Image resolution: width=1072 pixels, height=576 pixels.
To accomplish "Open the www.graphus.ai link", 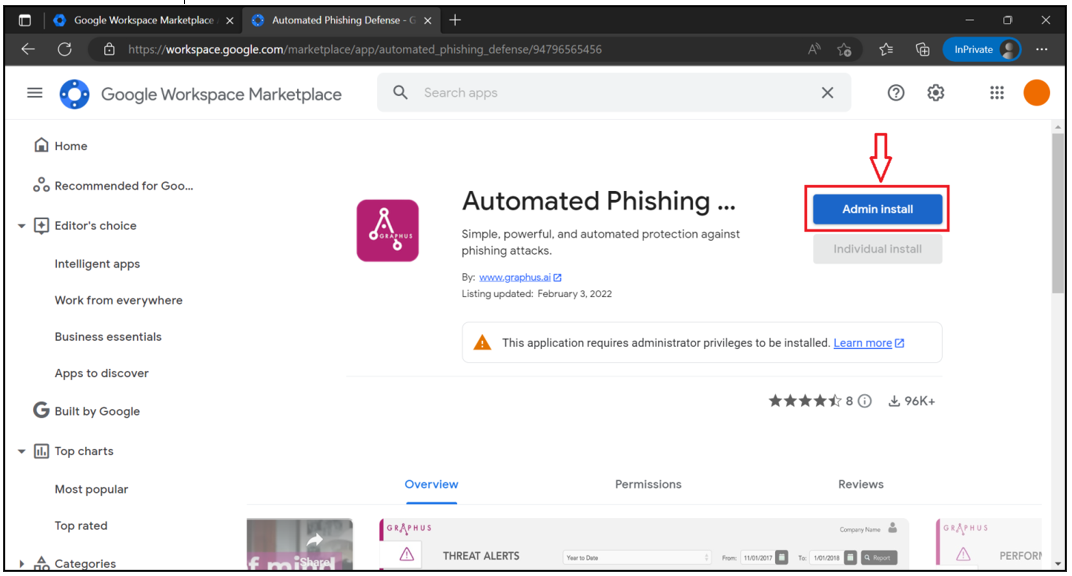I will pyautogui.click(x=515, y=277).
